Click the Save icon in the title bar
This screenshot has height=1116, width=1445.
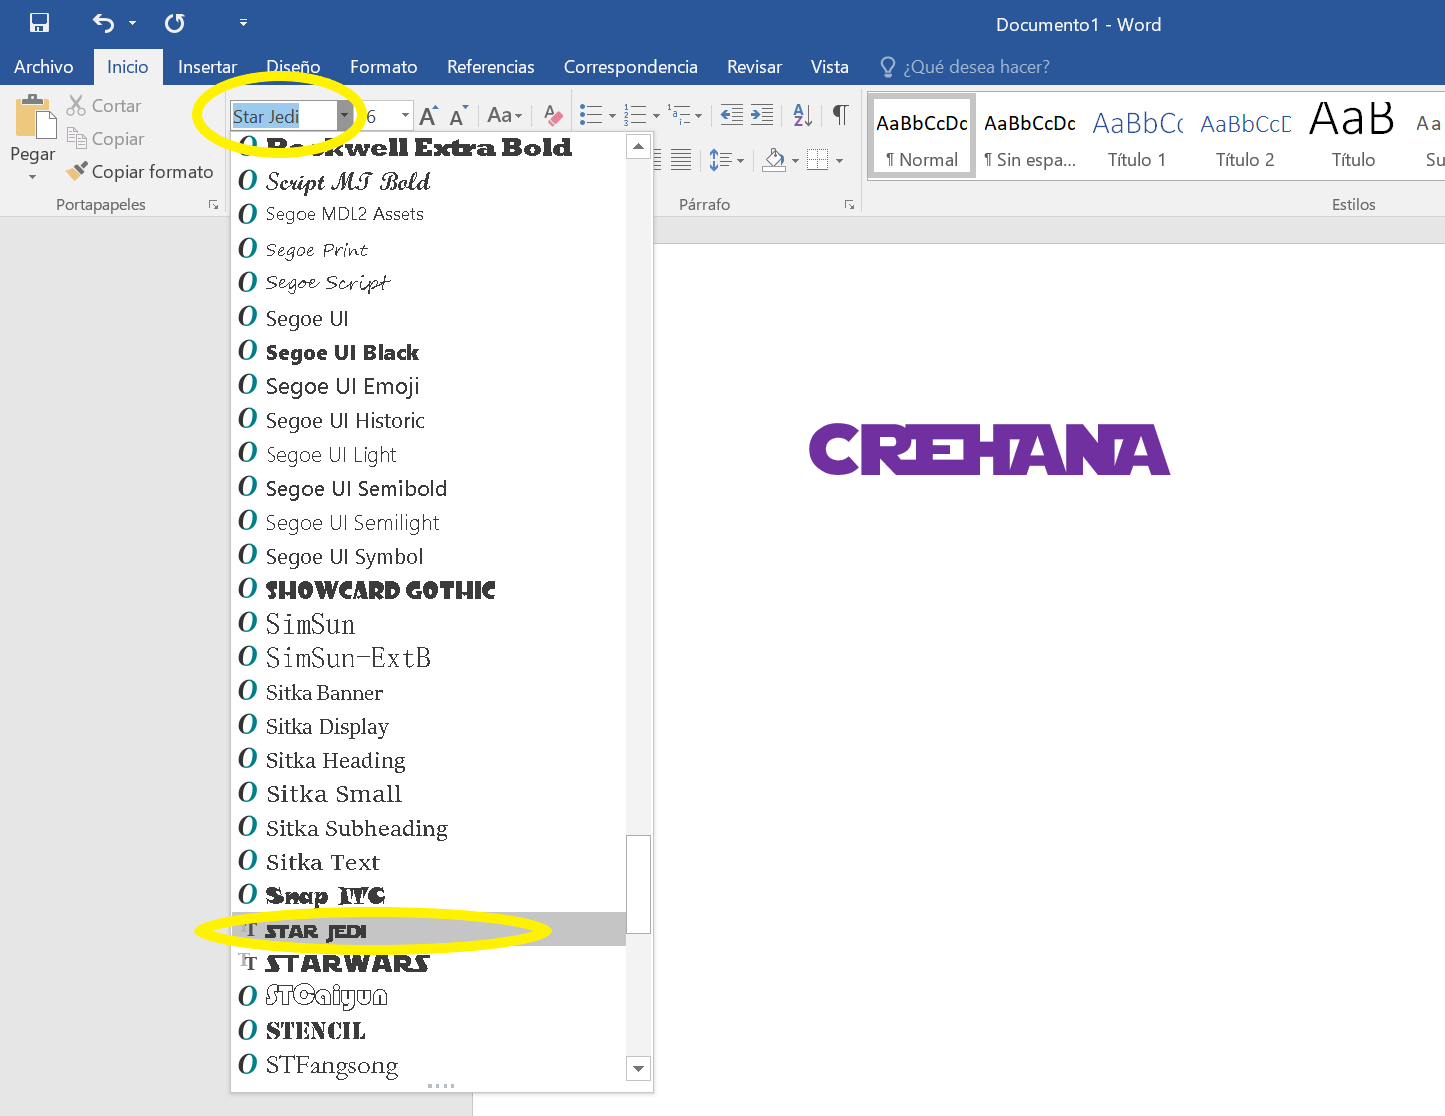click(x=39, y=23)
